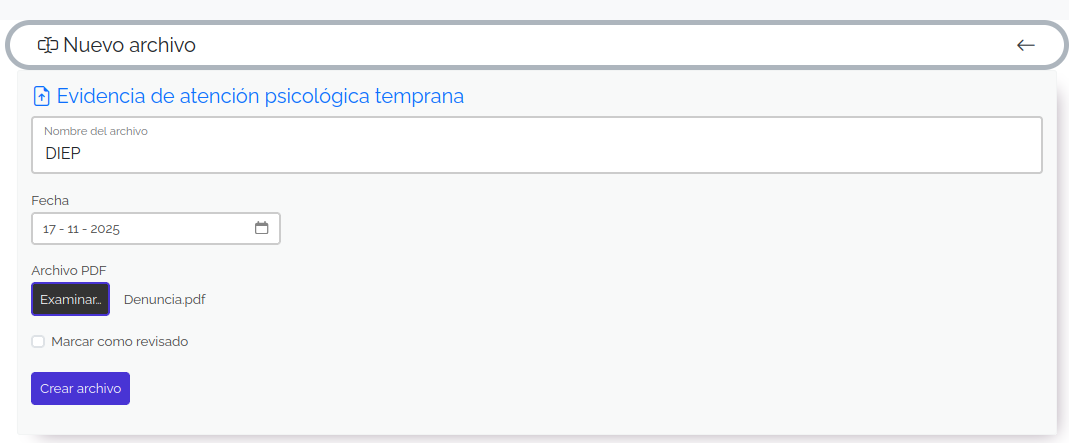This screenshot has height=443, width=1069.
Task: Submit with the Crear archivo button
Action: pyautogui.click(x=80, y=389)
